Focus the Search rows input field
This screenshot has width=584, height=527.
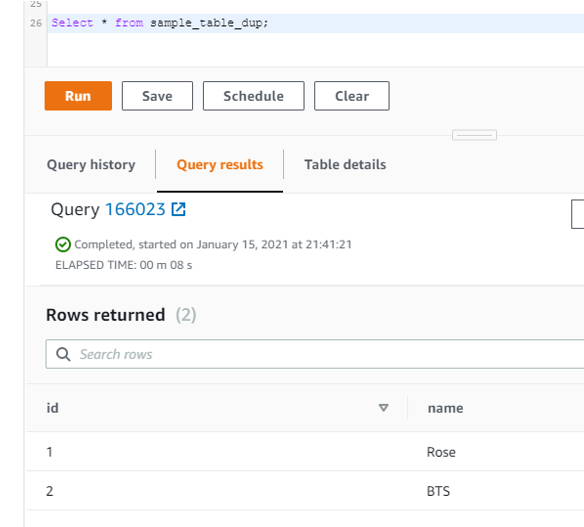(315, 354)
